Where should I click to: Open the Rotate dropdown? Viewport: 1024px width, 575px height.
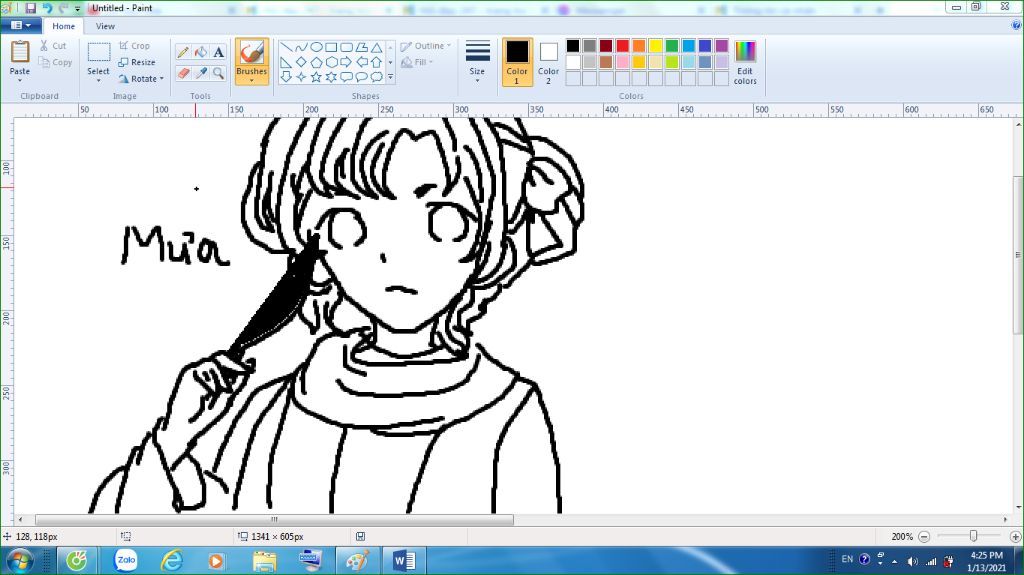[x=141, y=78]
